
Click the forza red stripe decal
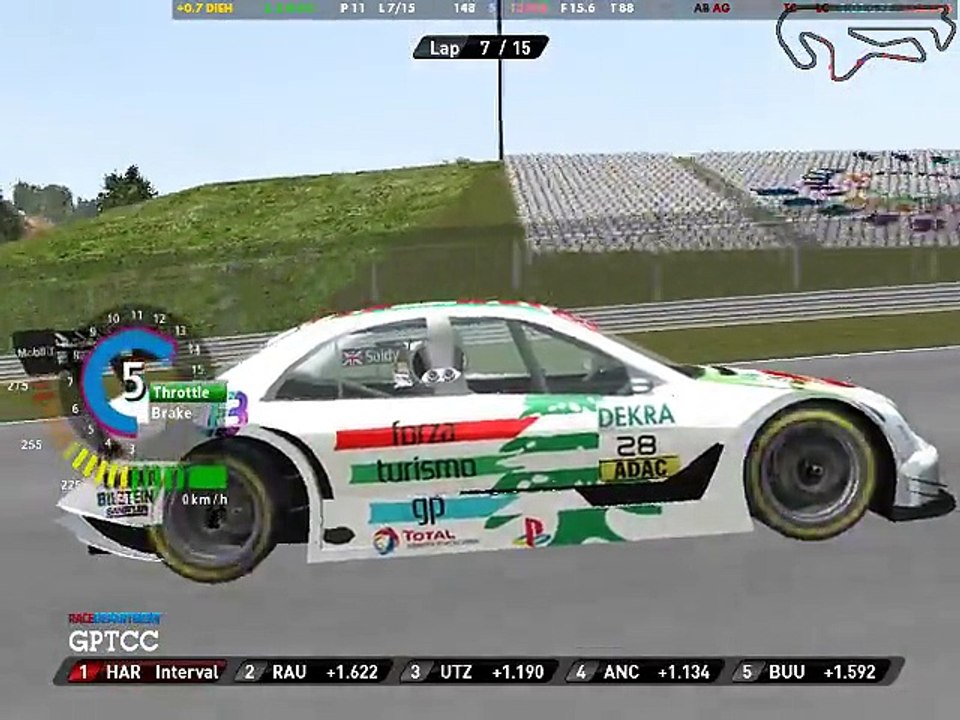(436, 433)
